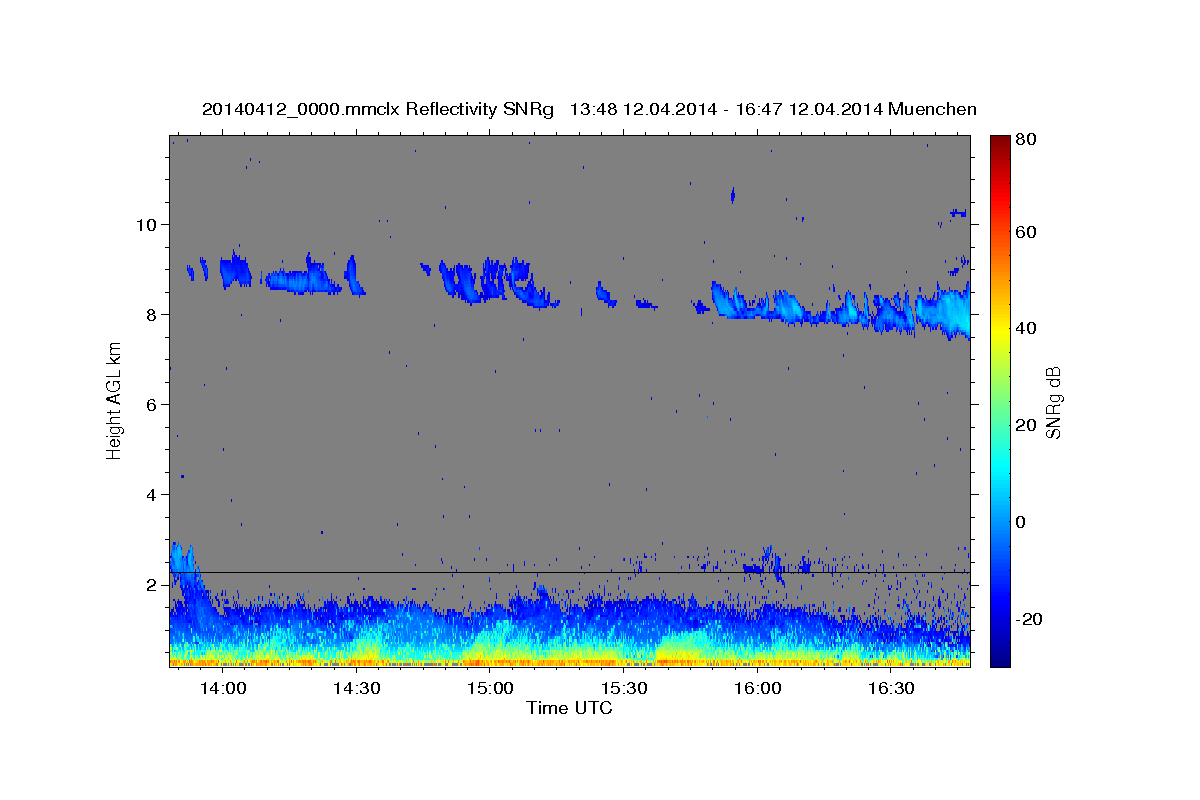Screen dimensions: 1200x800
Task: Click the colorbar value 20
Action: click(1025, 425)
